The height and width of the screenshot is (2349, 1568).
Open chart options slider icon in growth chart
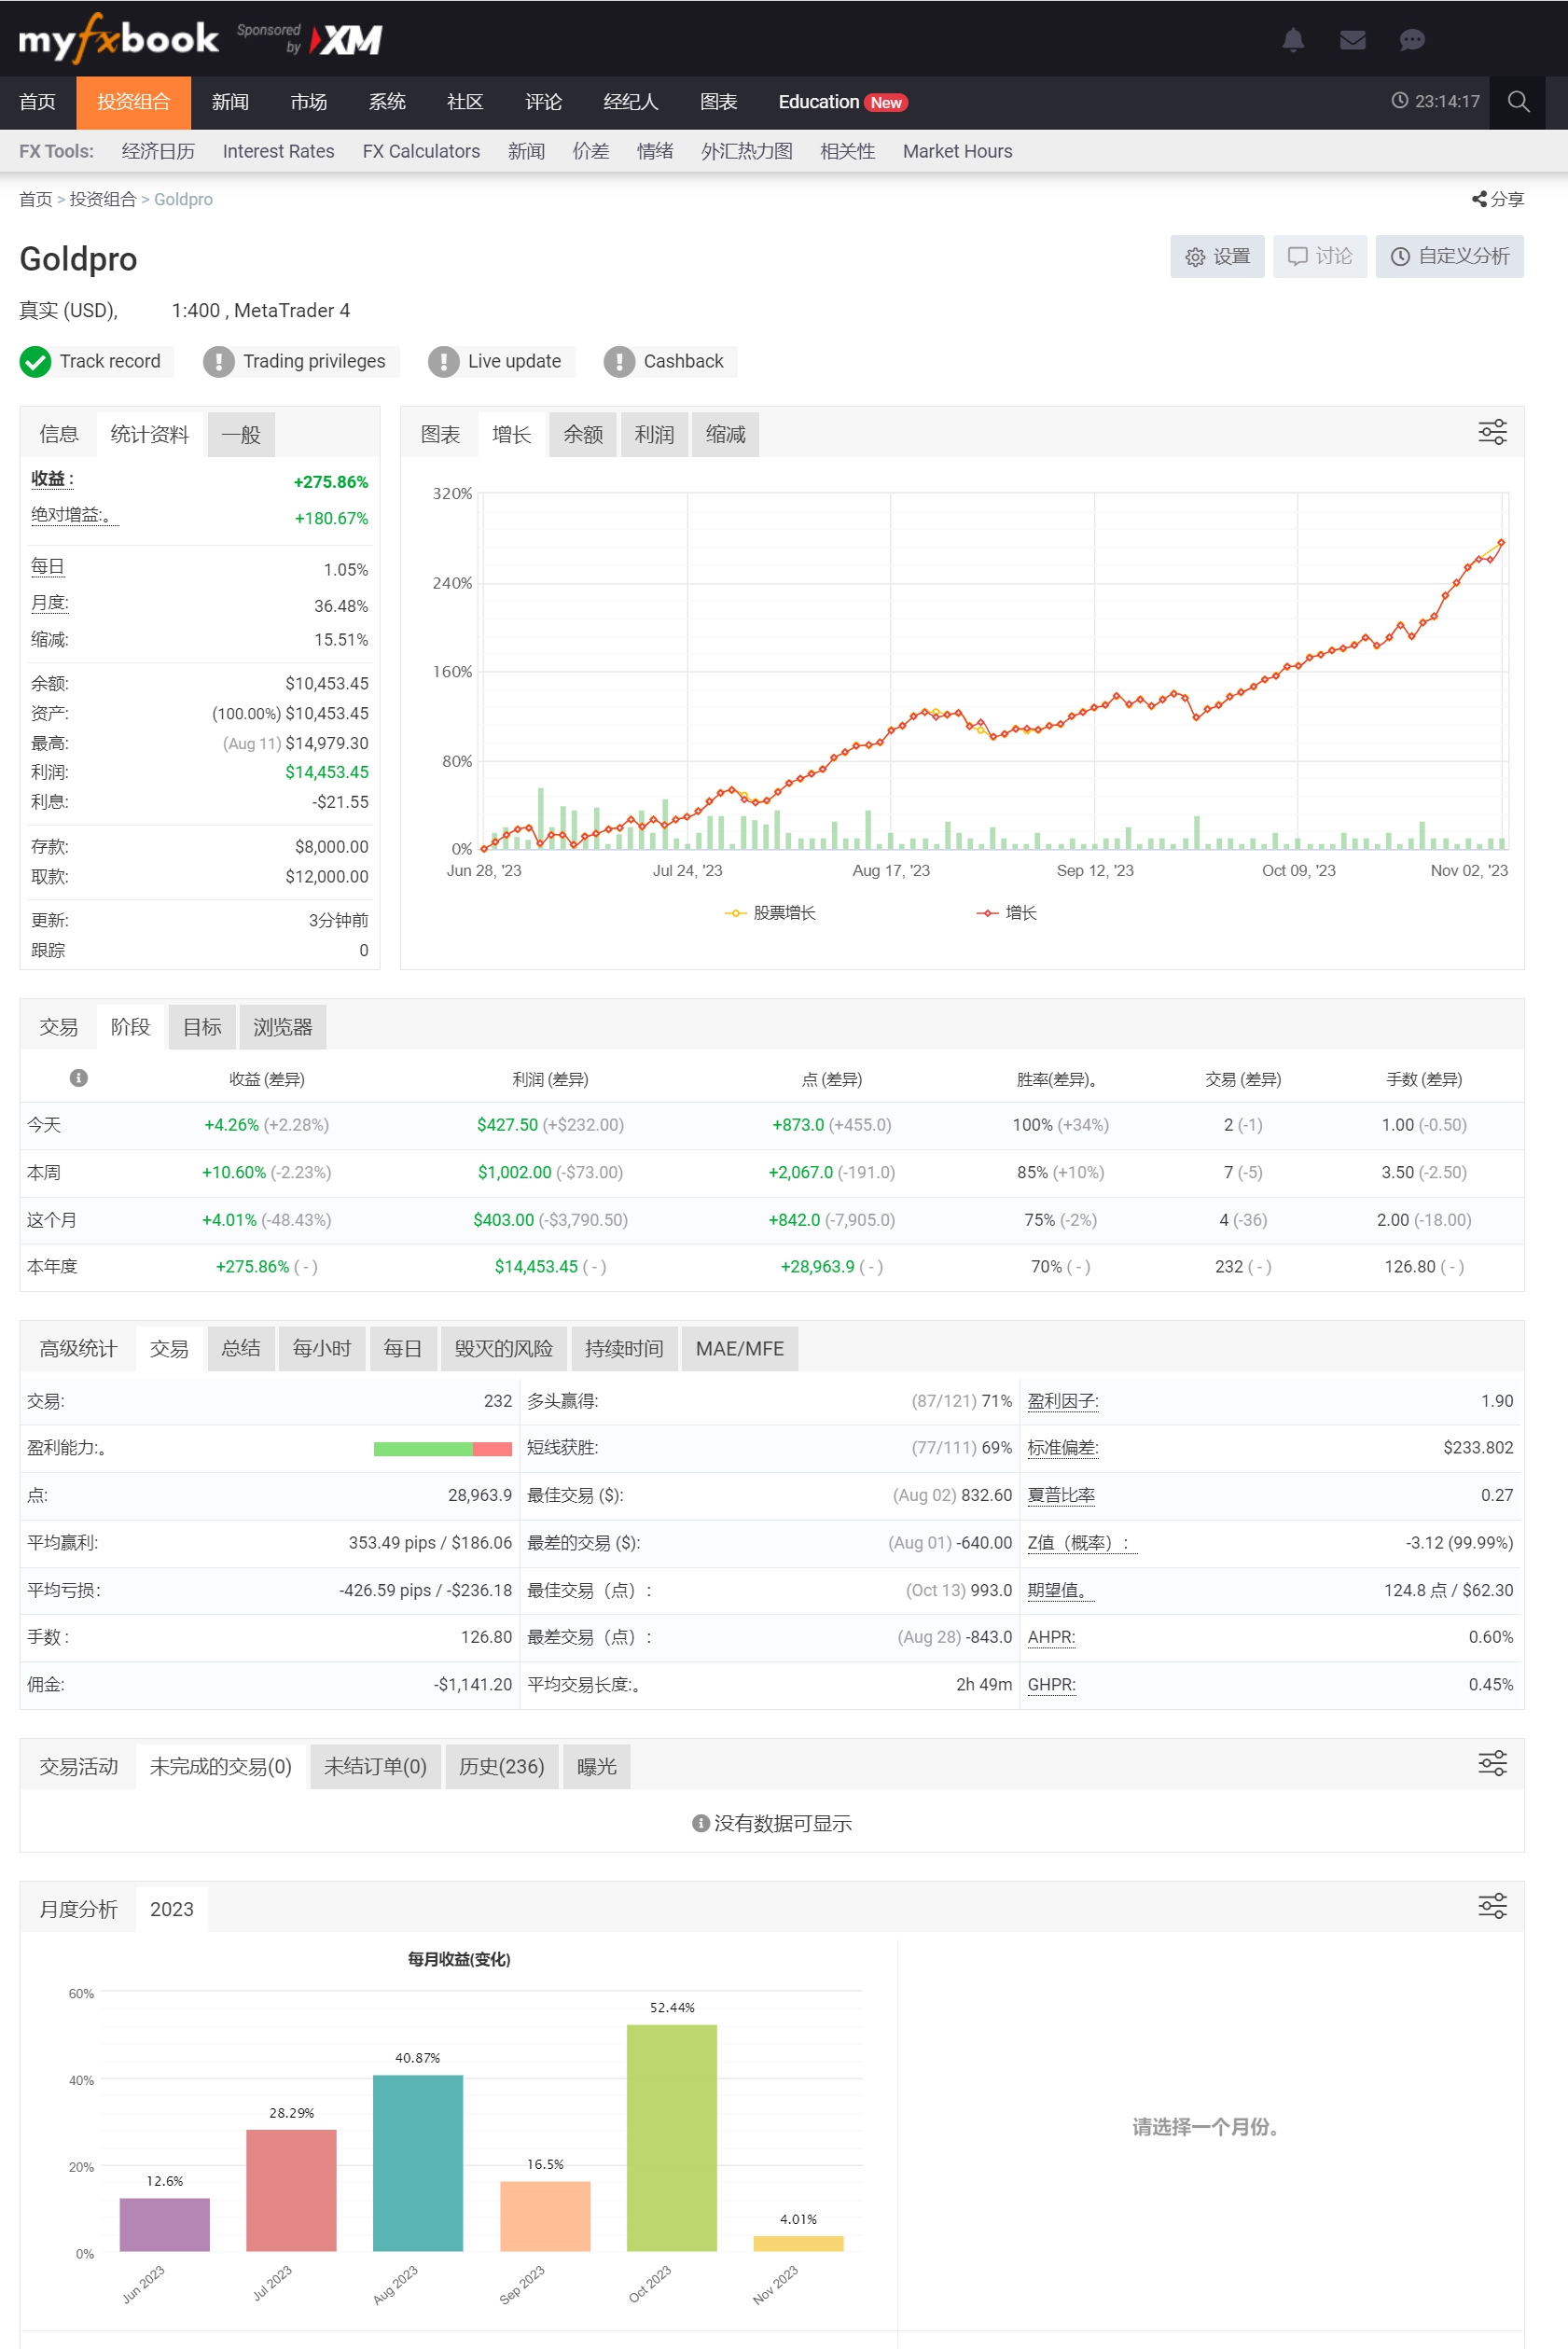coord(1492,432)
